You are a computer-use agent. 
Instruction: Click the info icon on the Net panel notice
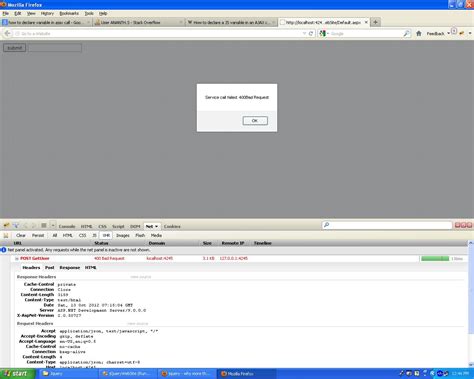click(3, 250)
